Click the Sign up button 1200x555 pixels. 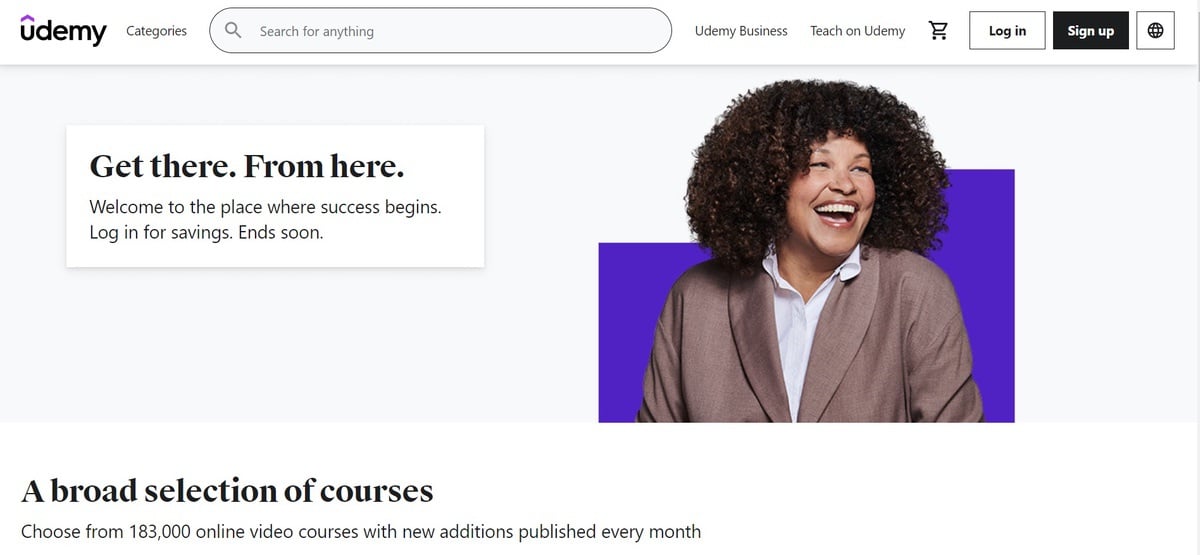[x=1090, y=31]
